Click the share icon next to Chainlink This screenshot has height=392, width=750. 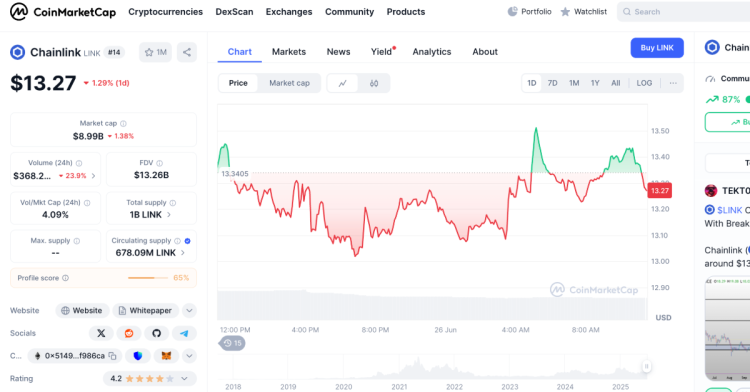187,52
